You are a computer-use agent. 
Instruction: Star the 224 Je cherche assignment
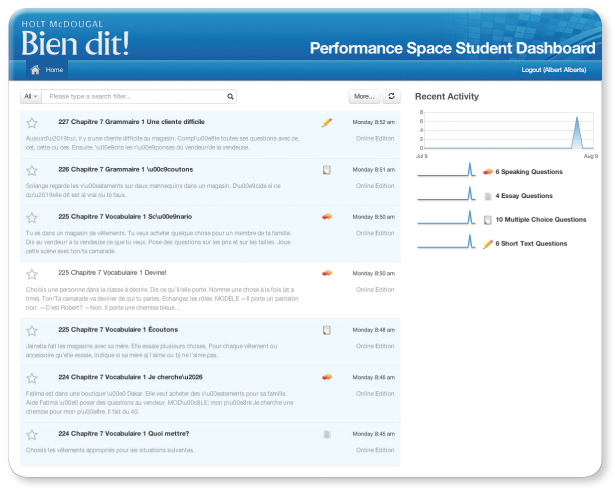pos(32,378)
